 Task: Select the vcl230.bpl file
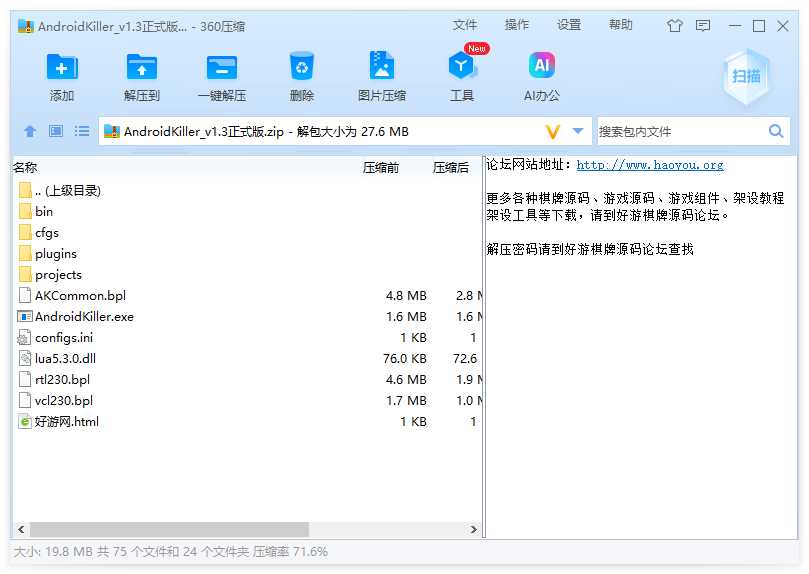click(x=247, y=401)
